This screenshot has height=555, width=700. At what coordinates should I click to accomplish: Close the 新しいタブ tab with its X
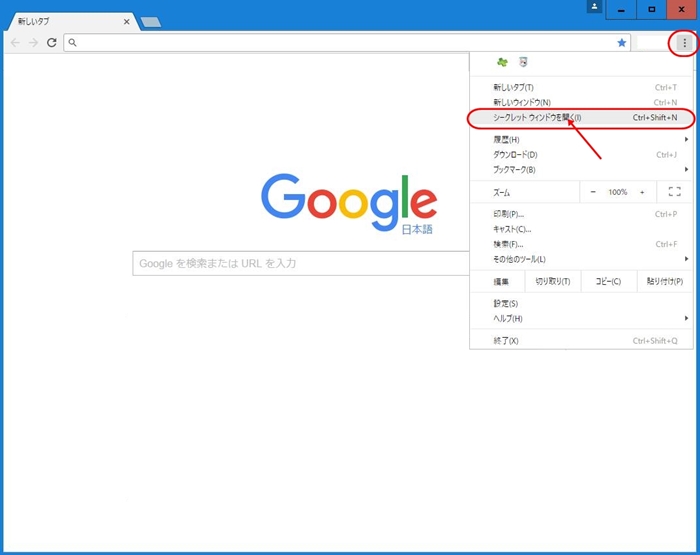point(127,21)
